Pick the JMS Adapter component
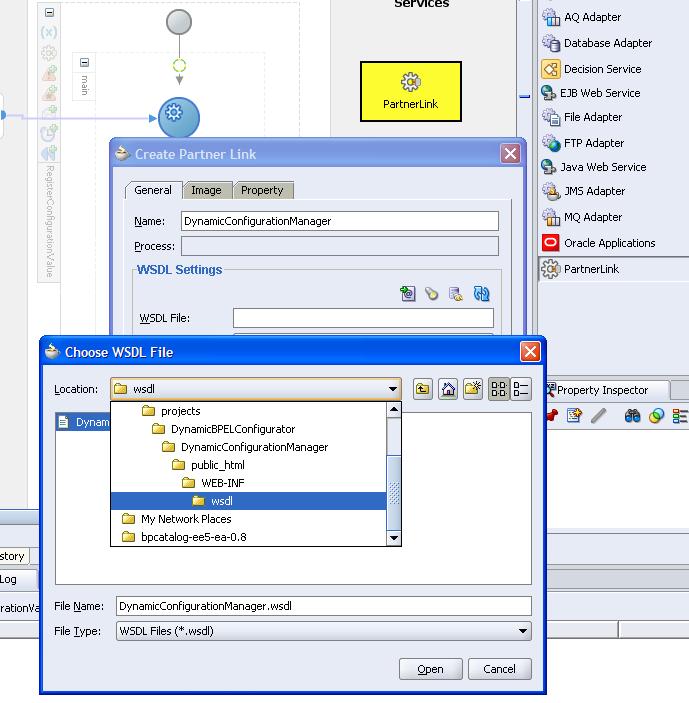 coord(594,191)
